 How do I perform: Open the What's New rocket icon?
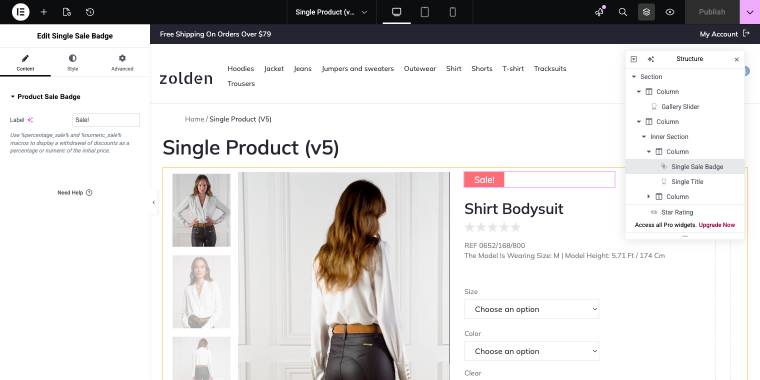pos(600,12)
